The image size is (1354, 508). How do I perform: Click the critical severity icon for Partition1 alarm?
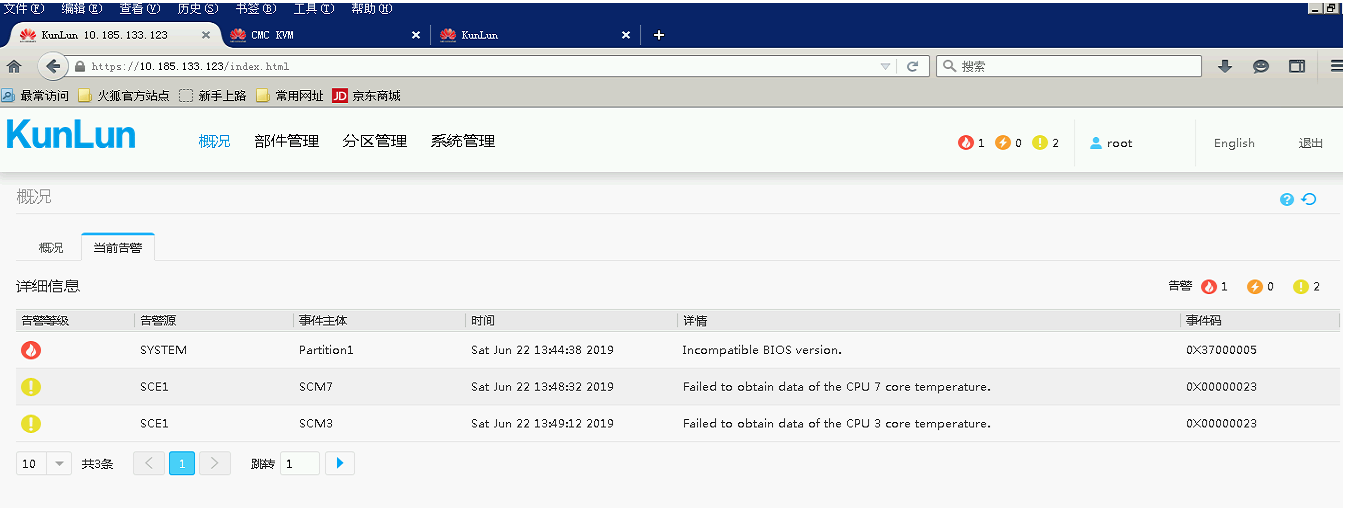pyautogui.click(x=31, y=351)
